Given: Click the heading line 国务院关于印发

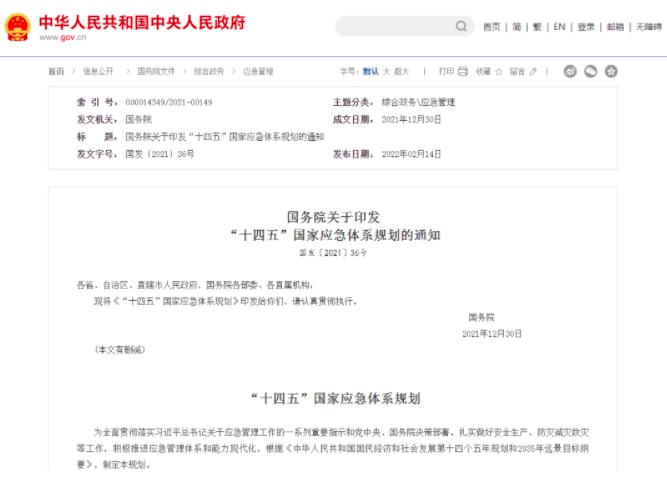Looking at the screenshot, I should tap(334, 217).
